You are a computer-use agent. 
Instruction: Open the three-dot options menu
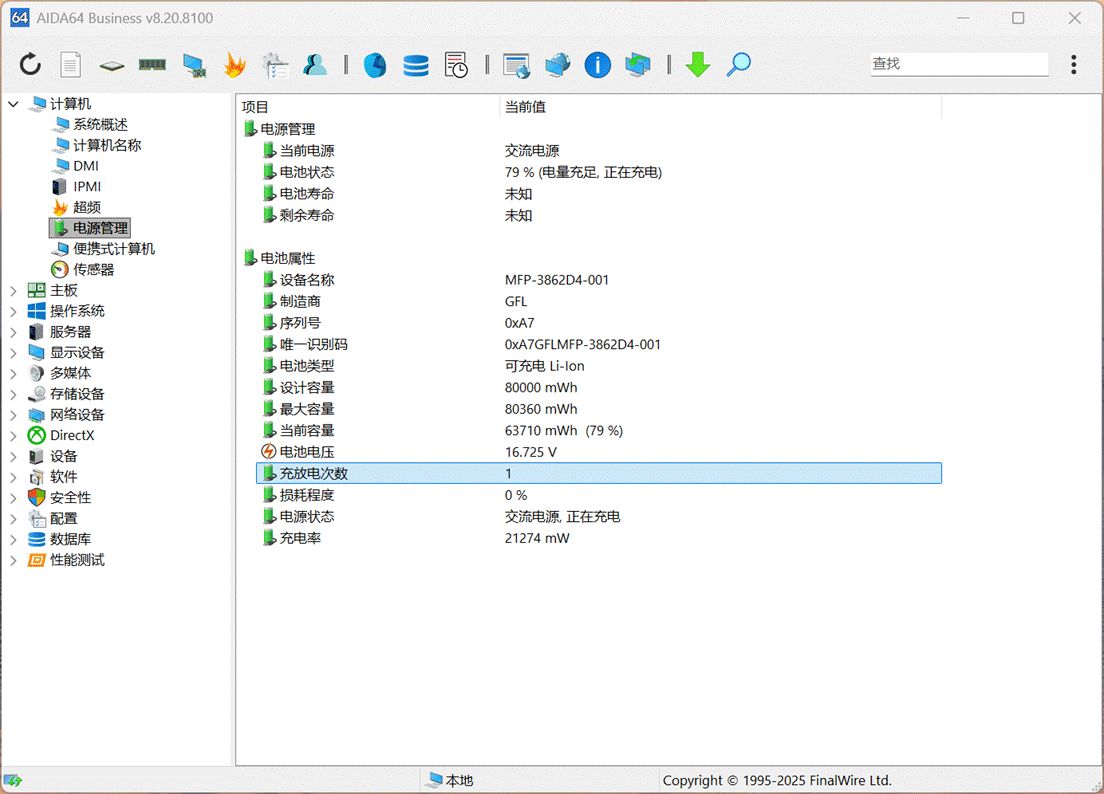coord(1074,65)
